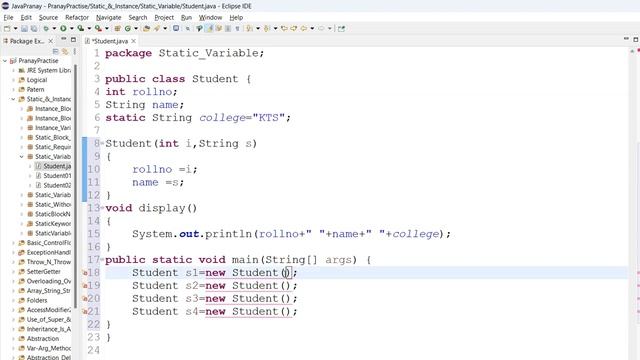This screenshot has width=640, height=360.
Task: Click the green Run button icon
Action: [x=63, y=29]
